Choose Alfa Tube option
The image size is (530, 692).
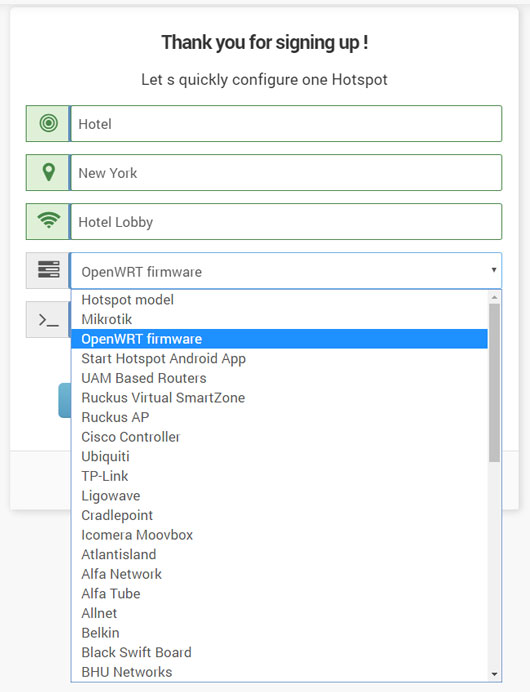click(x=279, y=594)
